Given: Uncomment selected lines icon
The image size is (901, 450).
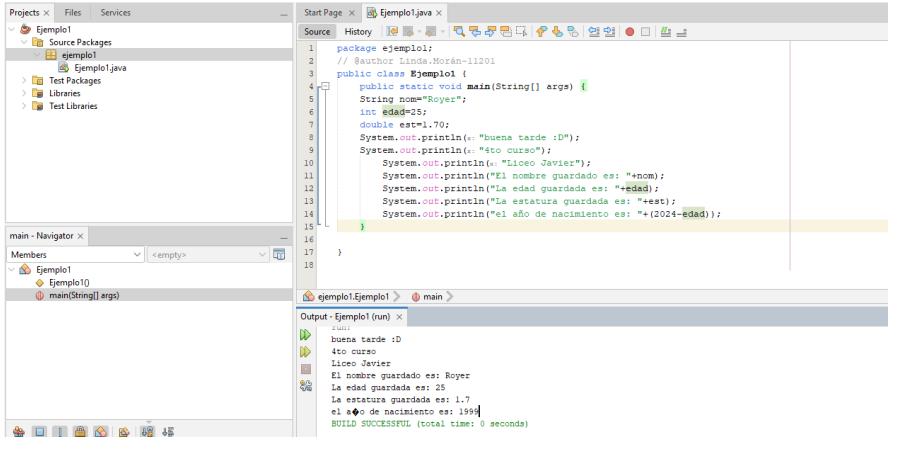Looking at the screenshot, I should [681, 32].
